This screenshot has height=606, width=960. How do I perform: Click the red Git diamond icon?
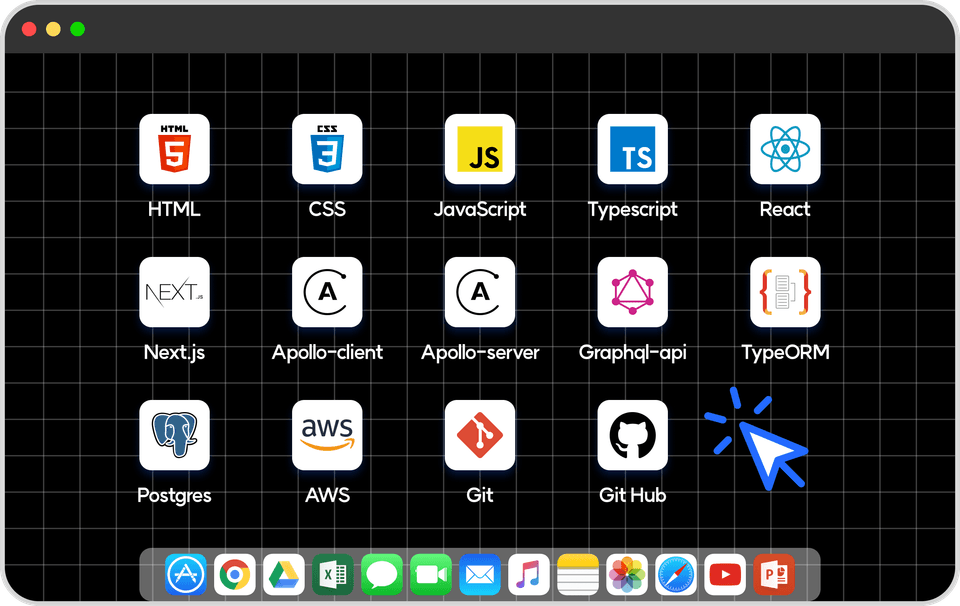point(479,435)
